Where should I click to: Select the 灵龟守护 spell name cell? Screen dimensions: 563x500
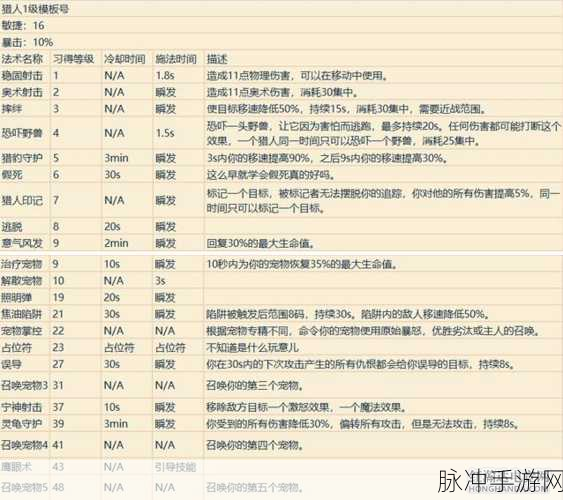[x=22, y=424]
